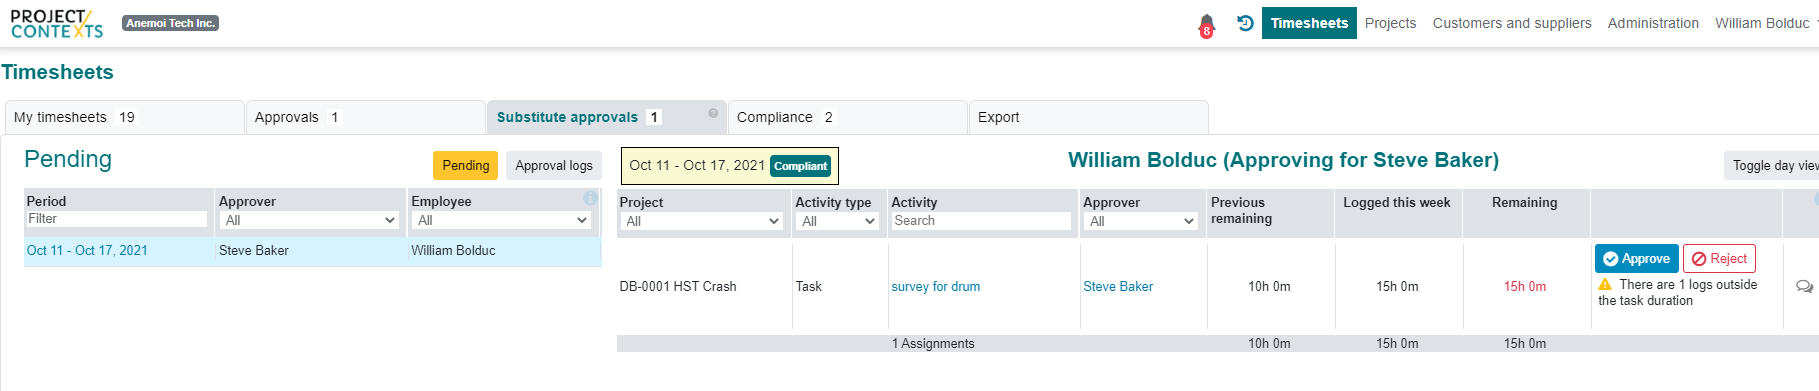Click the Anemoi Tech Inc. company badge
The width and height of the screenshot is (1819, 391).
coord(171,23)
